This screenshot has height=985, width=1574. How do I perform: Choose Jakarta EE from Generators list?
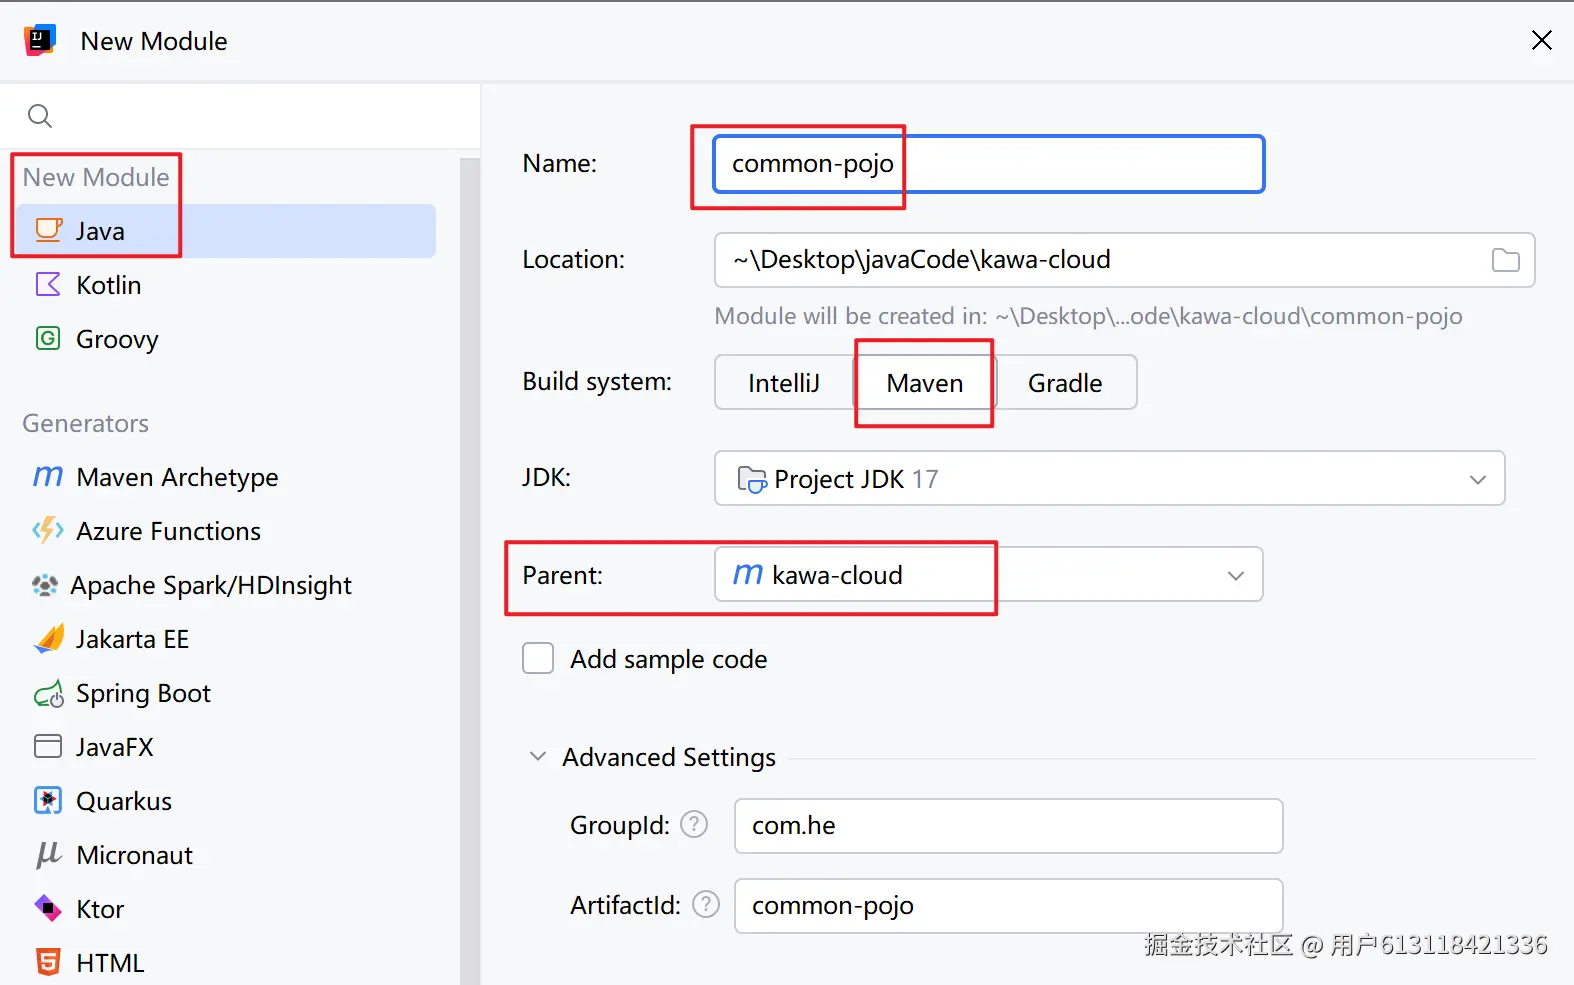(x=132, y=639)
